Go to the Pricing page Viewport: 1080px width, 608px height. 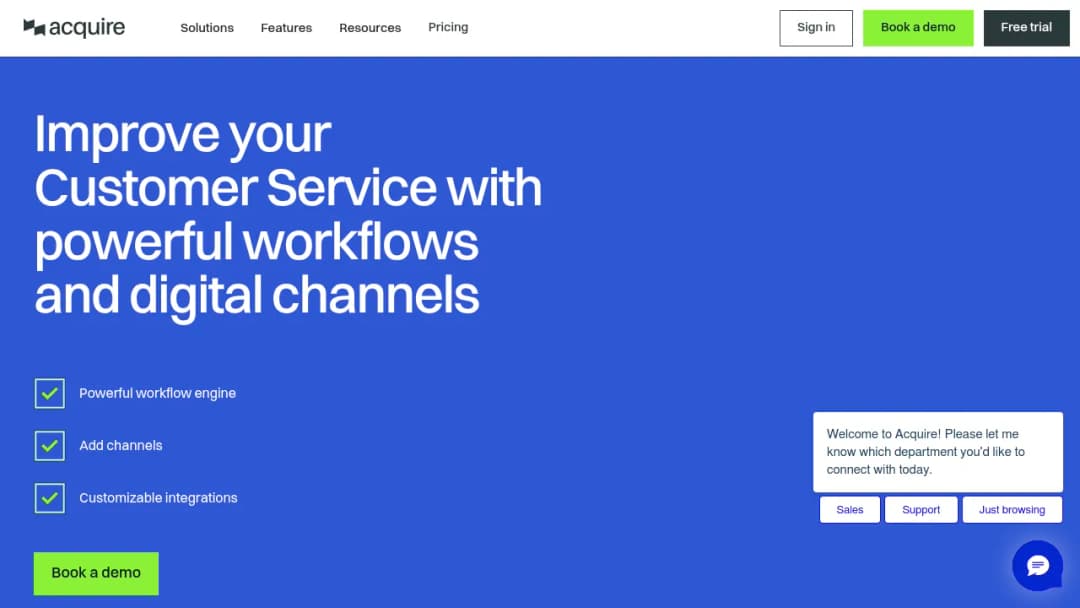click(x=448, y=27)
